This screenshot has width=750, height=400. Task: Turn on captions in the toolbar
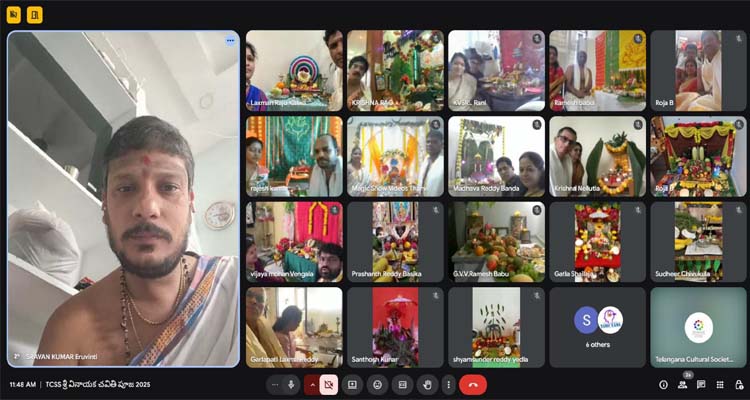402,384
